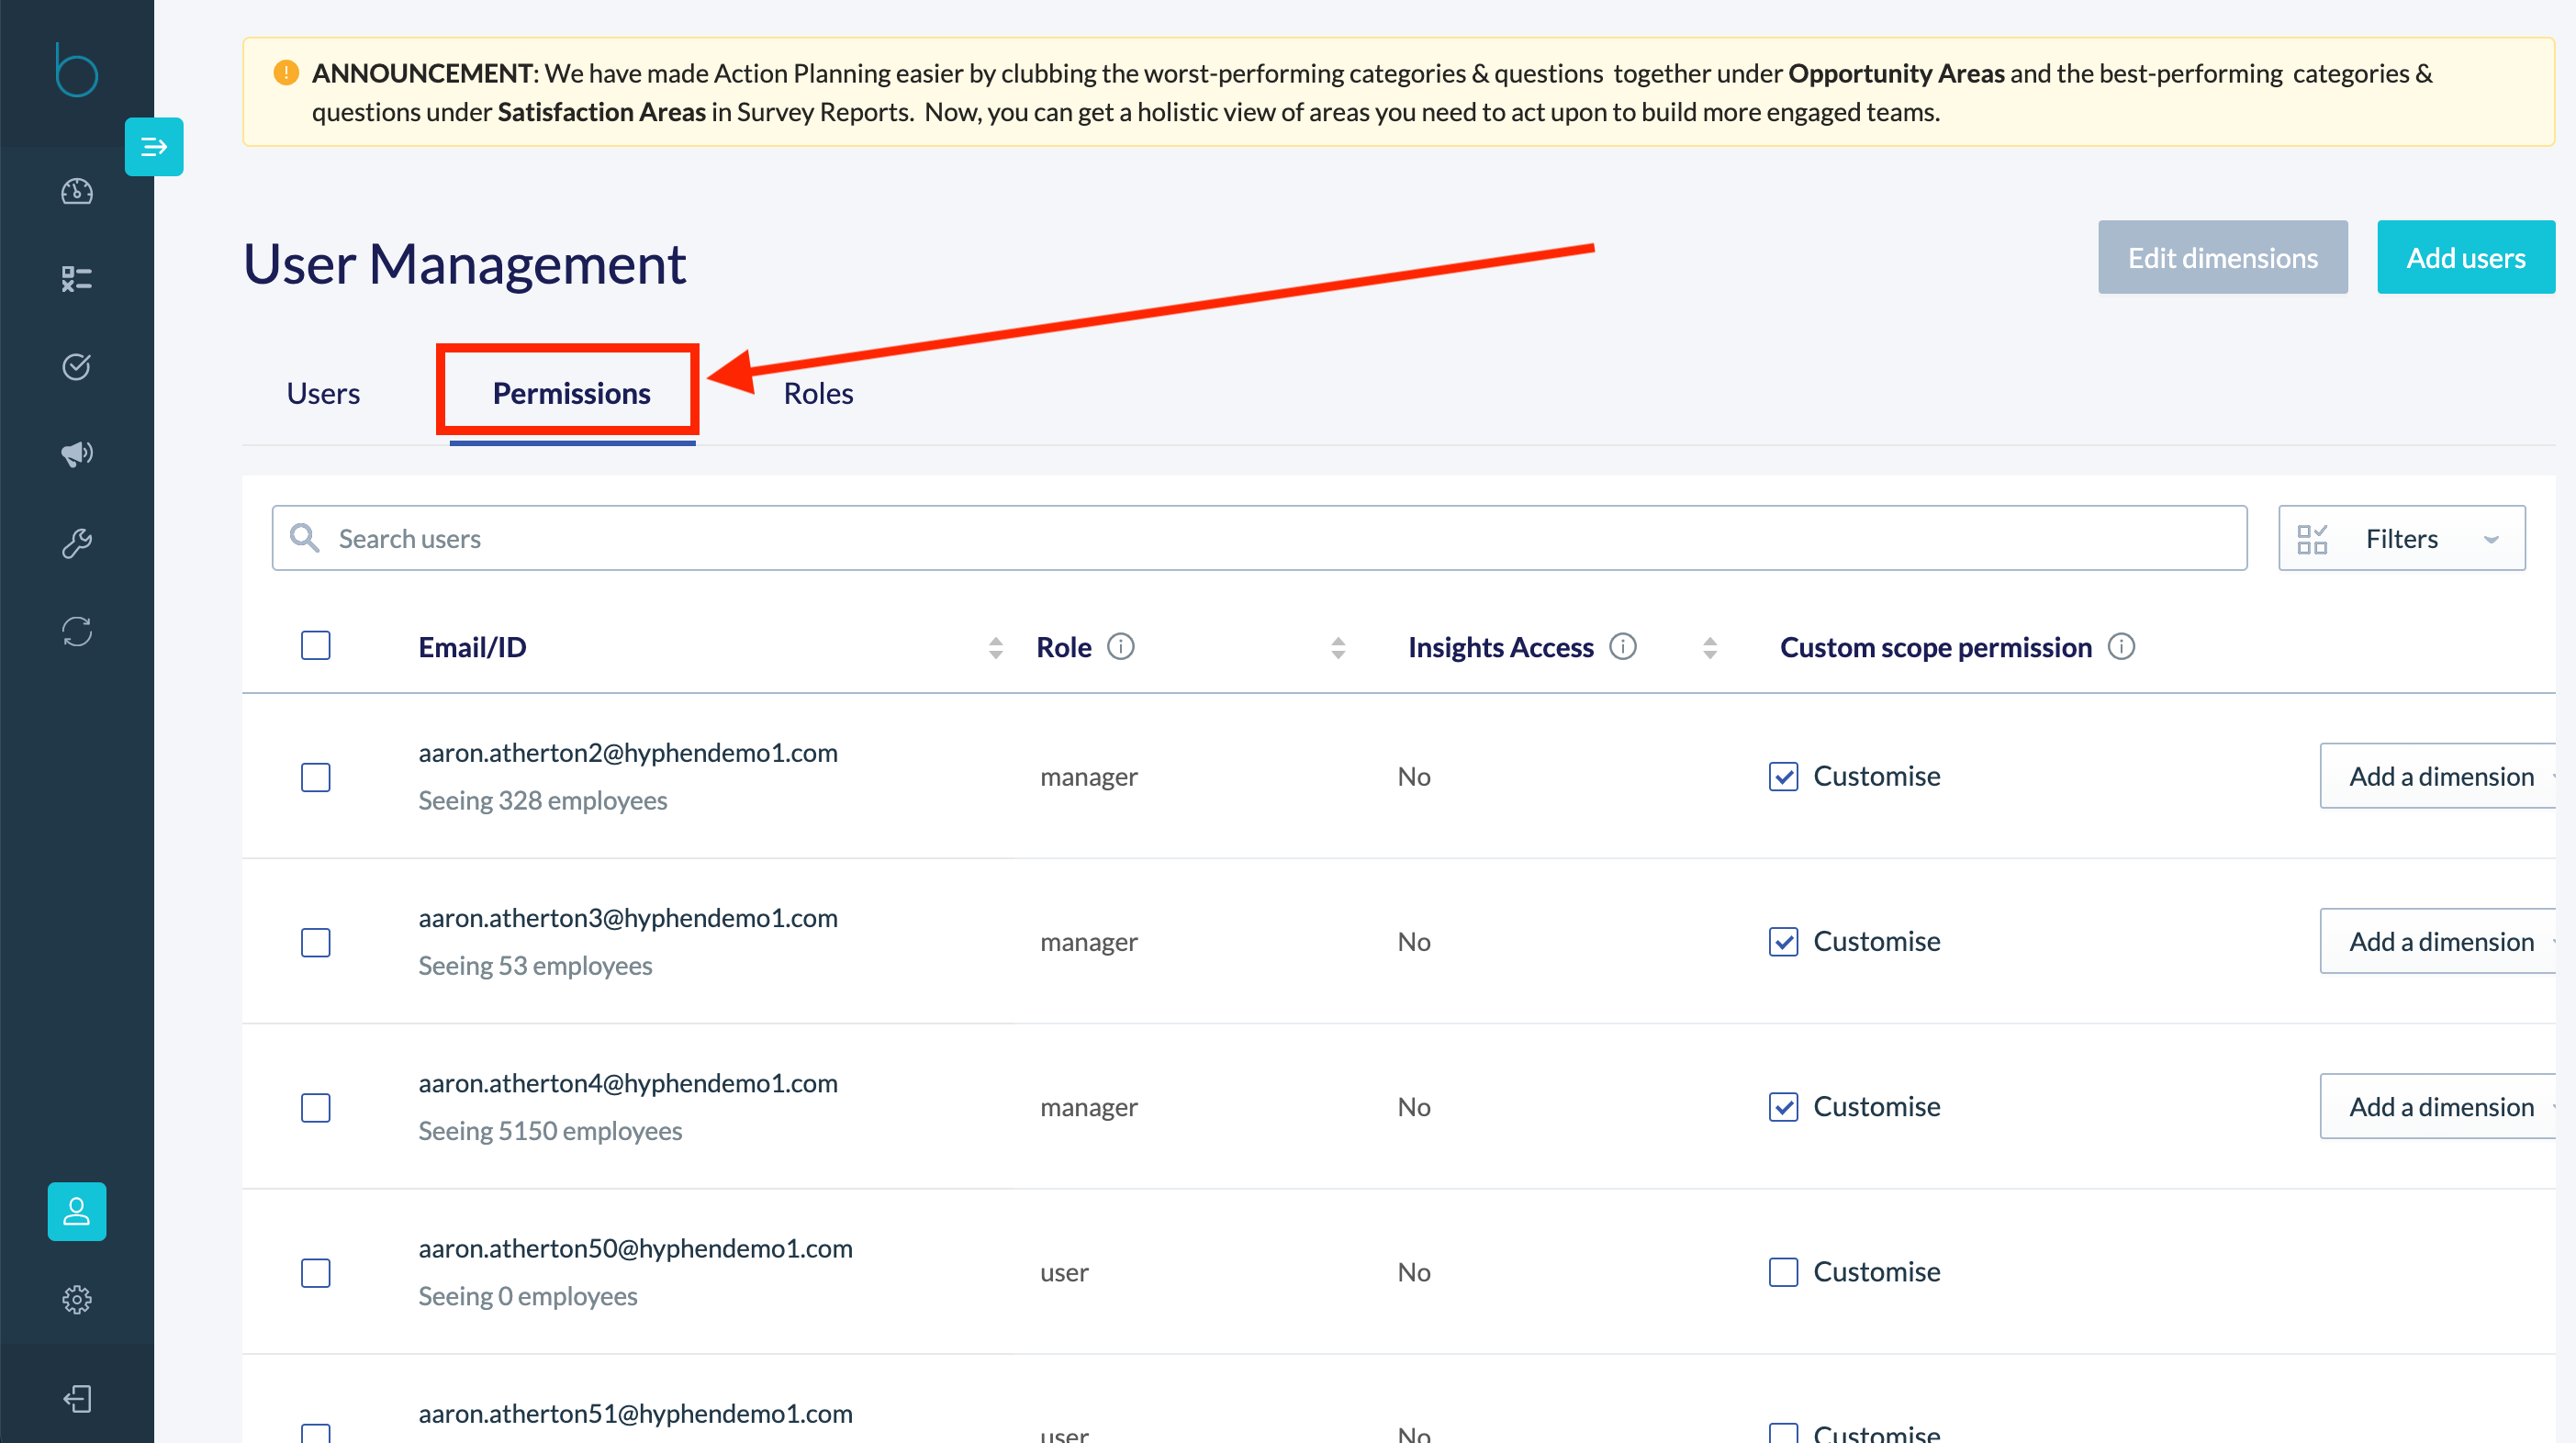Click the search magnifier icon

(x=304, y=538)
